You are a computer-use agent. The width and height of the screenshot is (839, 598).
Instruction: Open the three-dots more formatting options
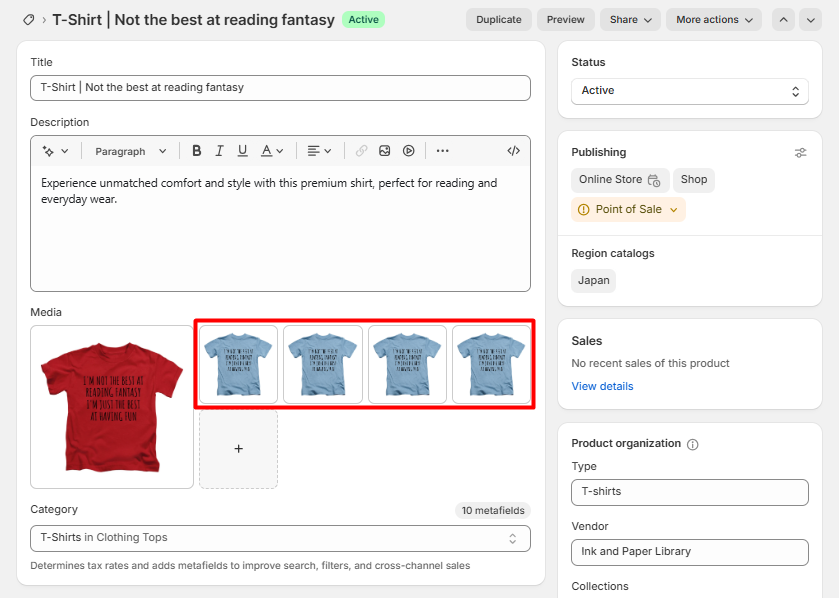(443, 151)
